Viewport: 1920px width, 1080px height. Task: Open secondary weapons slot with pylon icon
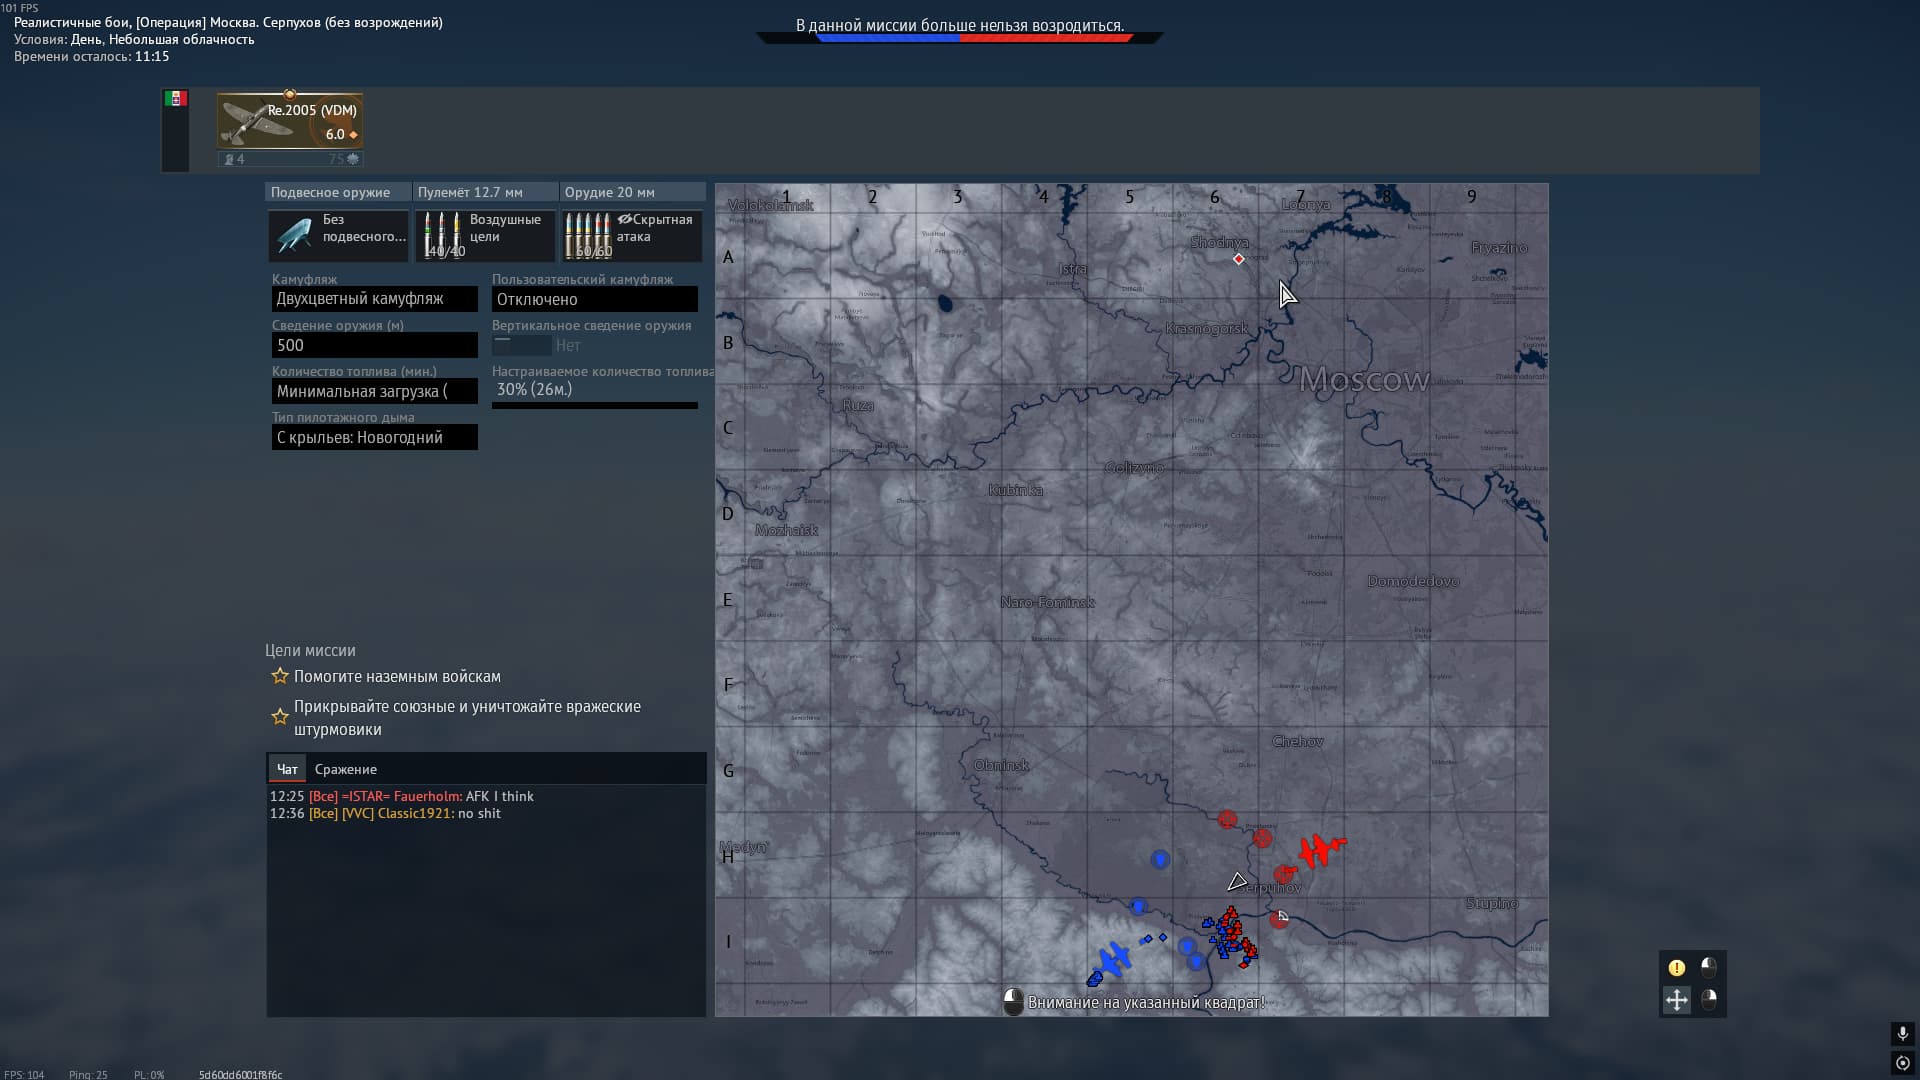[x=338, y=235]
